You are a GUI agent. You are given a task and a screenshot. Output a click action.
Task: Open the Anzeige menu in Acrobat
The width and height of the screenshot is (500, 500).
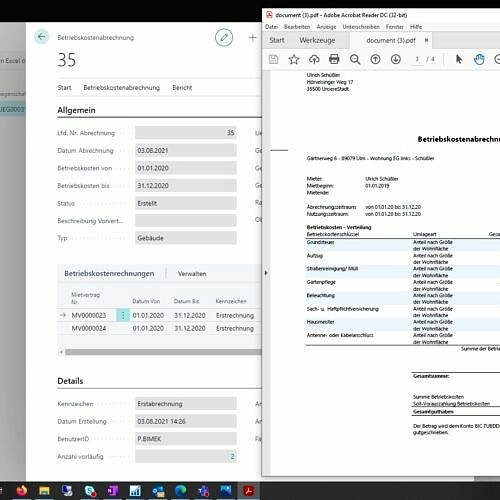(x=326, y=27)
